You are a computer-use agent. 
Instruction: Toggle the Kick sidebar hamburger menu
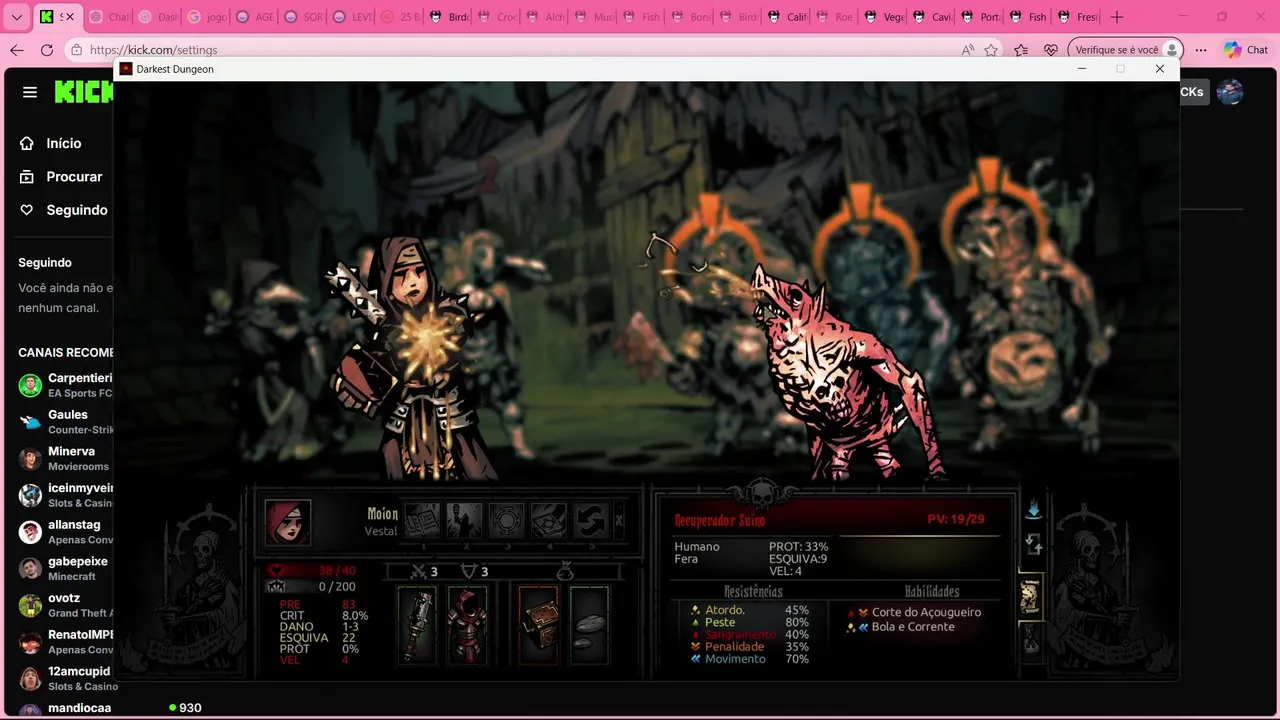30,92
